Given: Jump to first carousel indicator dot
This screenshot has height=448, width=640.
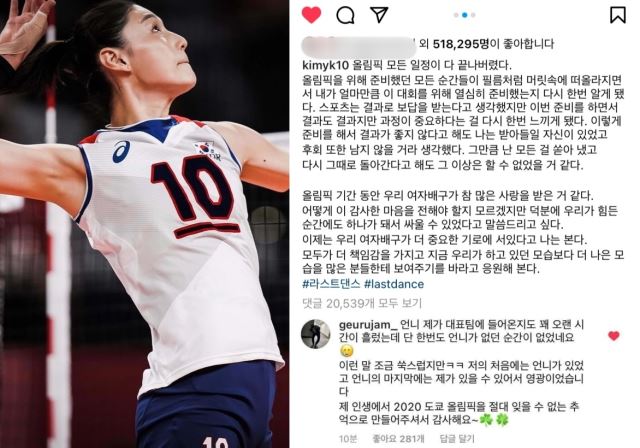Looking at the screenshot, I should [x=456, y=15].
